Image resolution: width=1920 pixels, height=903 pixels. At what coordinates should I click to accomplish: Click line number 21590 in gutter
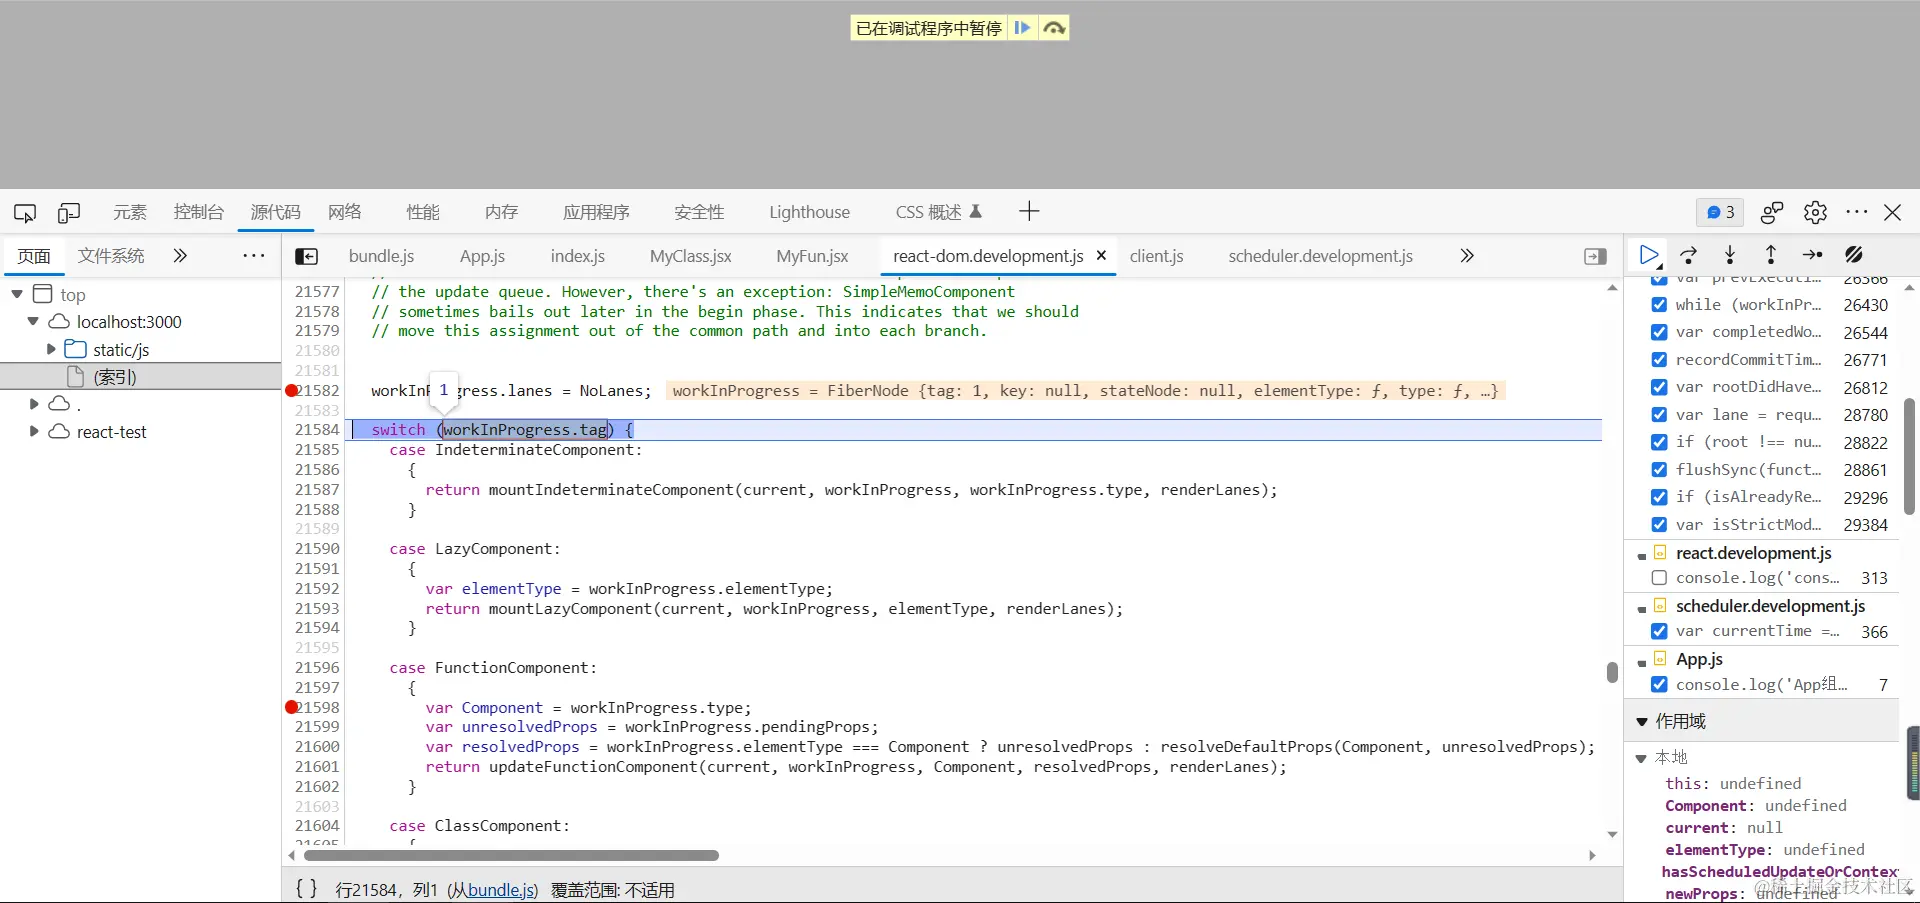[x=317, y=549]
